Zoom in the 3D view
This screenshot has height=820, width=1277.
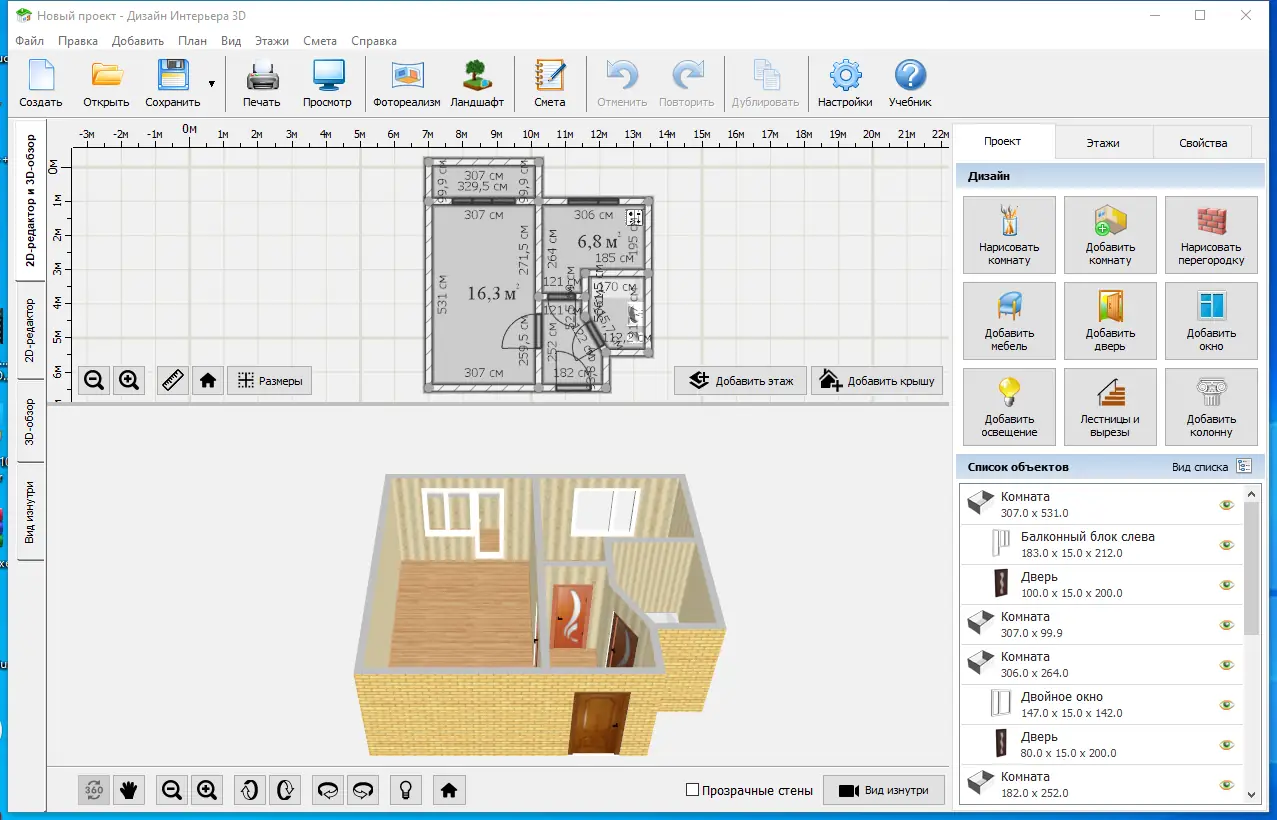[207, 790]
